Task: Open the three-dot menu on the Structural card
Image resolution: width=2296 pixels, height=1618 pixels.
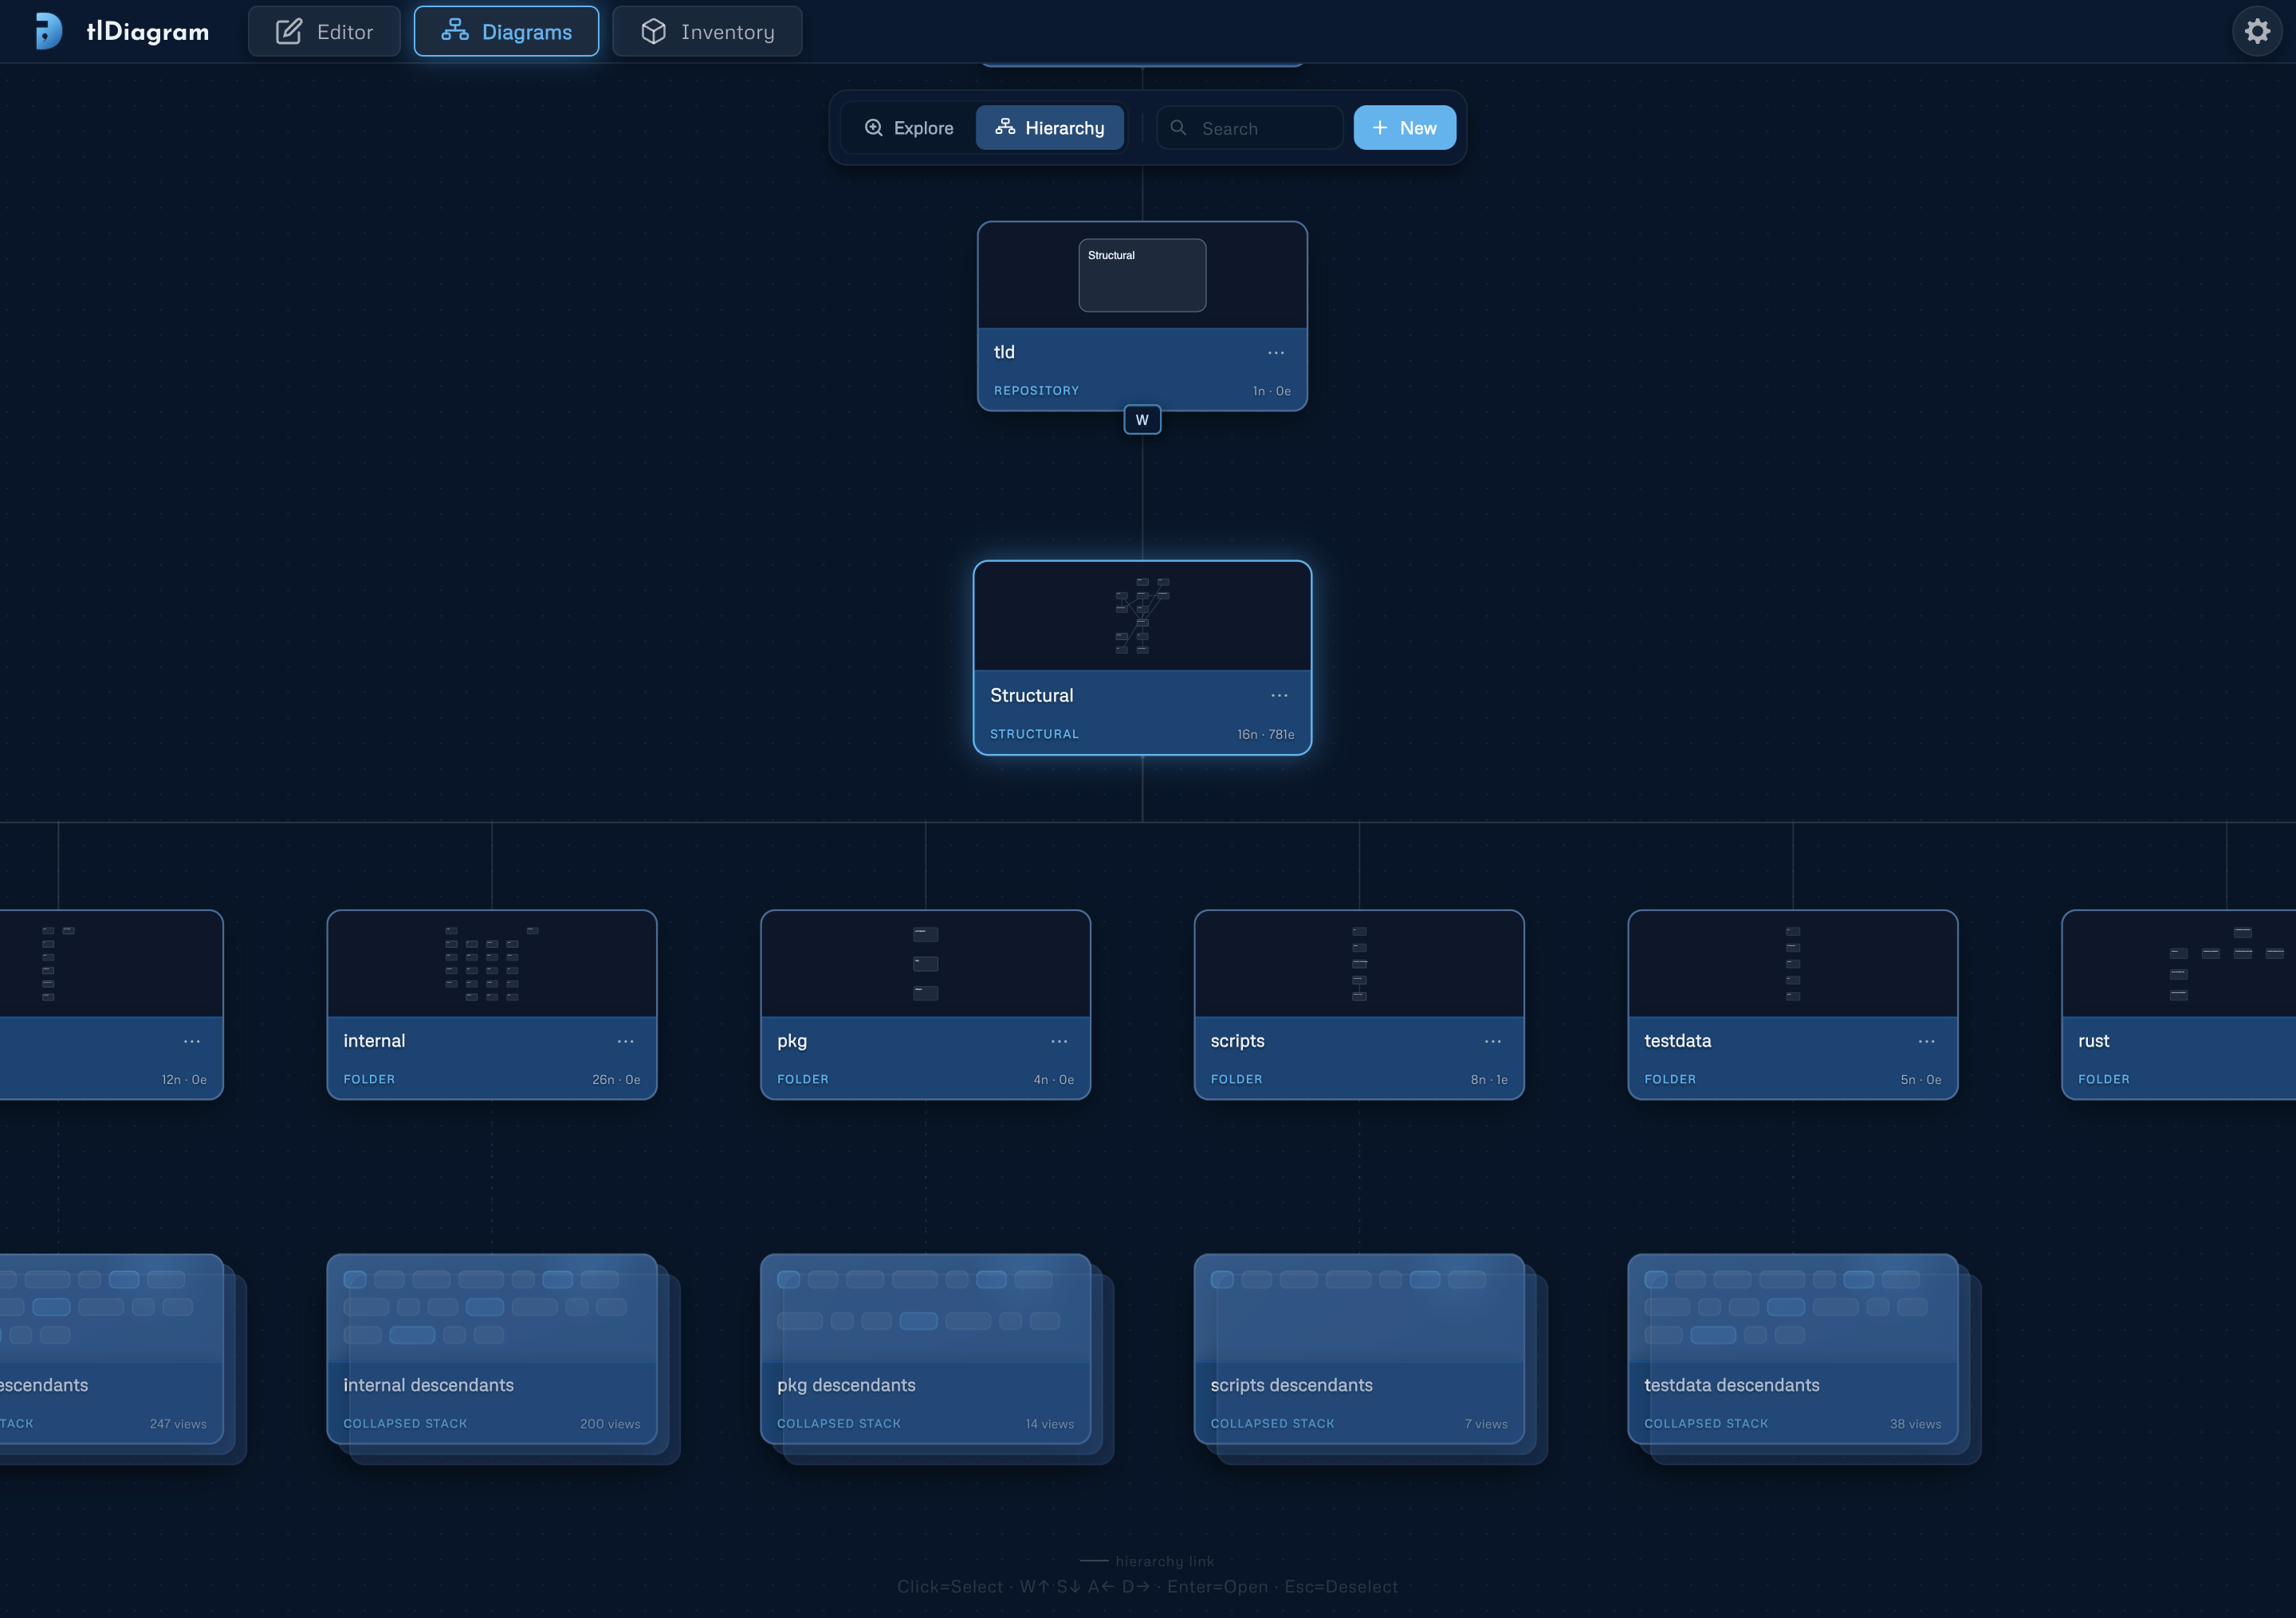Action: pyautogui.click(x=1279, y=695)
